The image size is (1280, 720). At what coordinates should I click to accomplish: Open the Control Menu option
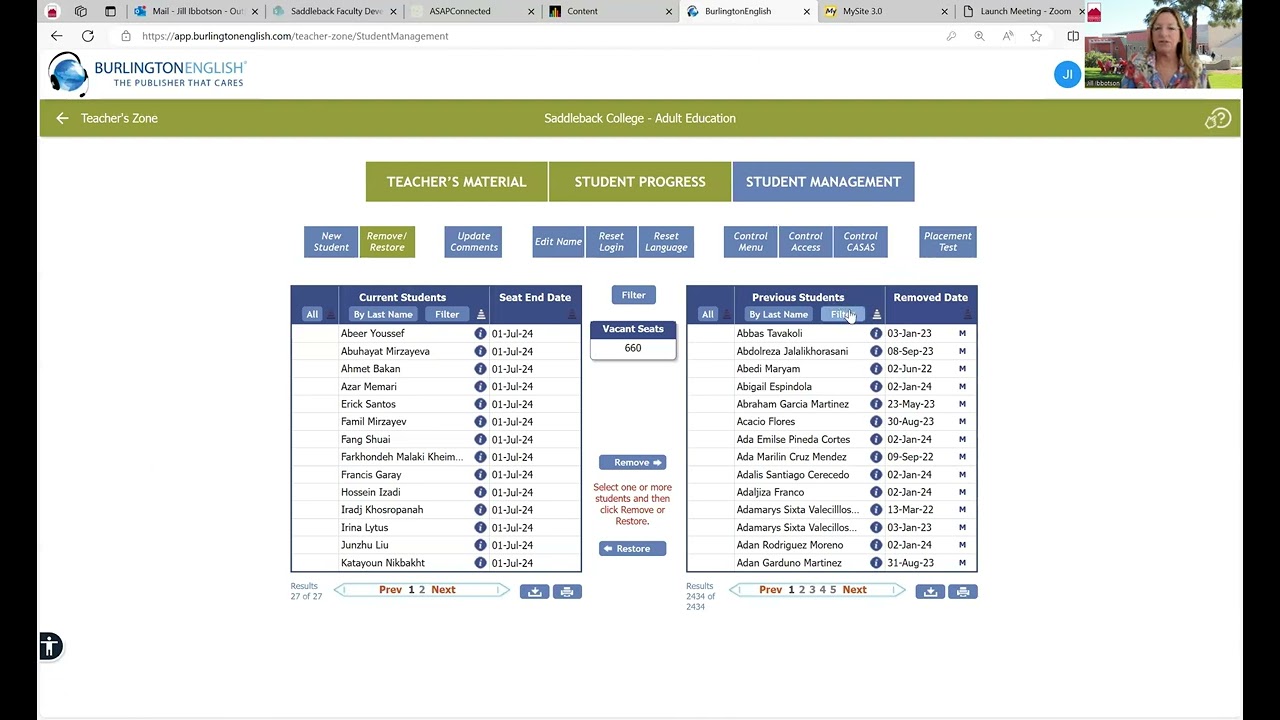[x=750, y=242]
